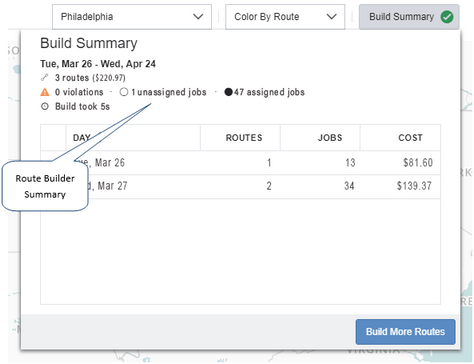The width and height of the screenshot is (474, 364).
Task: Click the routes icon next to 3 routes
Action: (x=44, y=78)
